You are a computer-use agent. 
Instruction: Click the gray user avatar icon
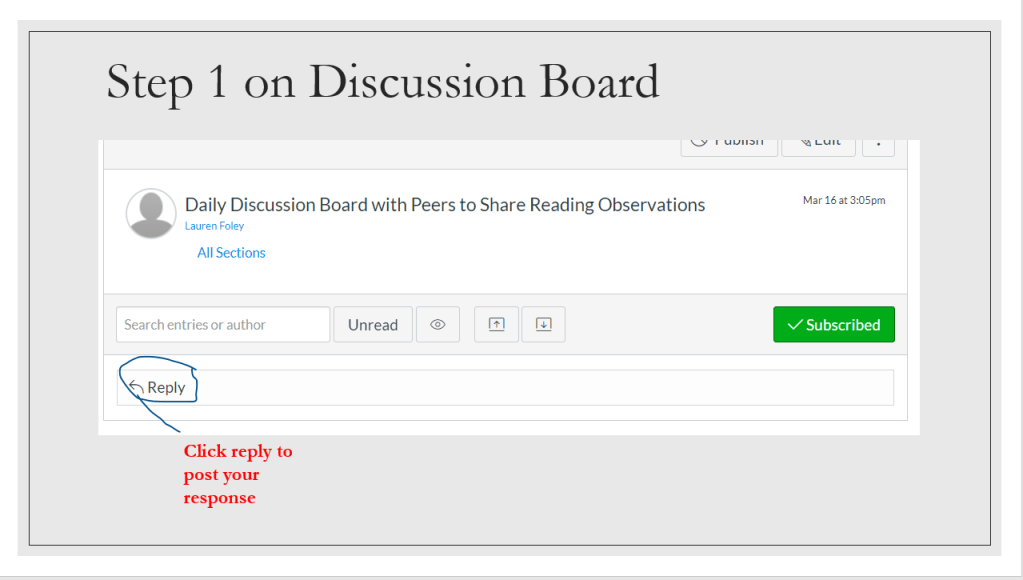151,213
